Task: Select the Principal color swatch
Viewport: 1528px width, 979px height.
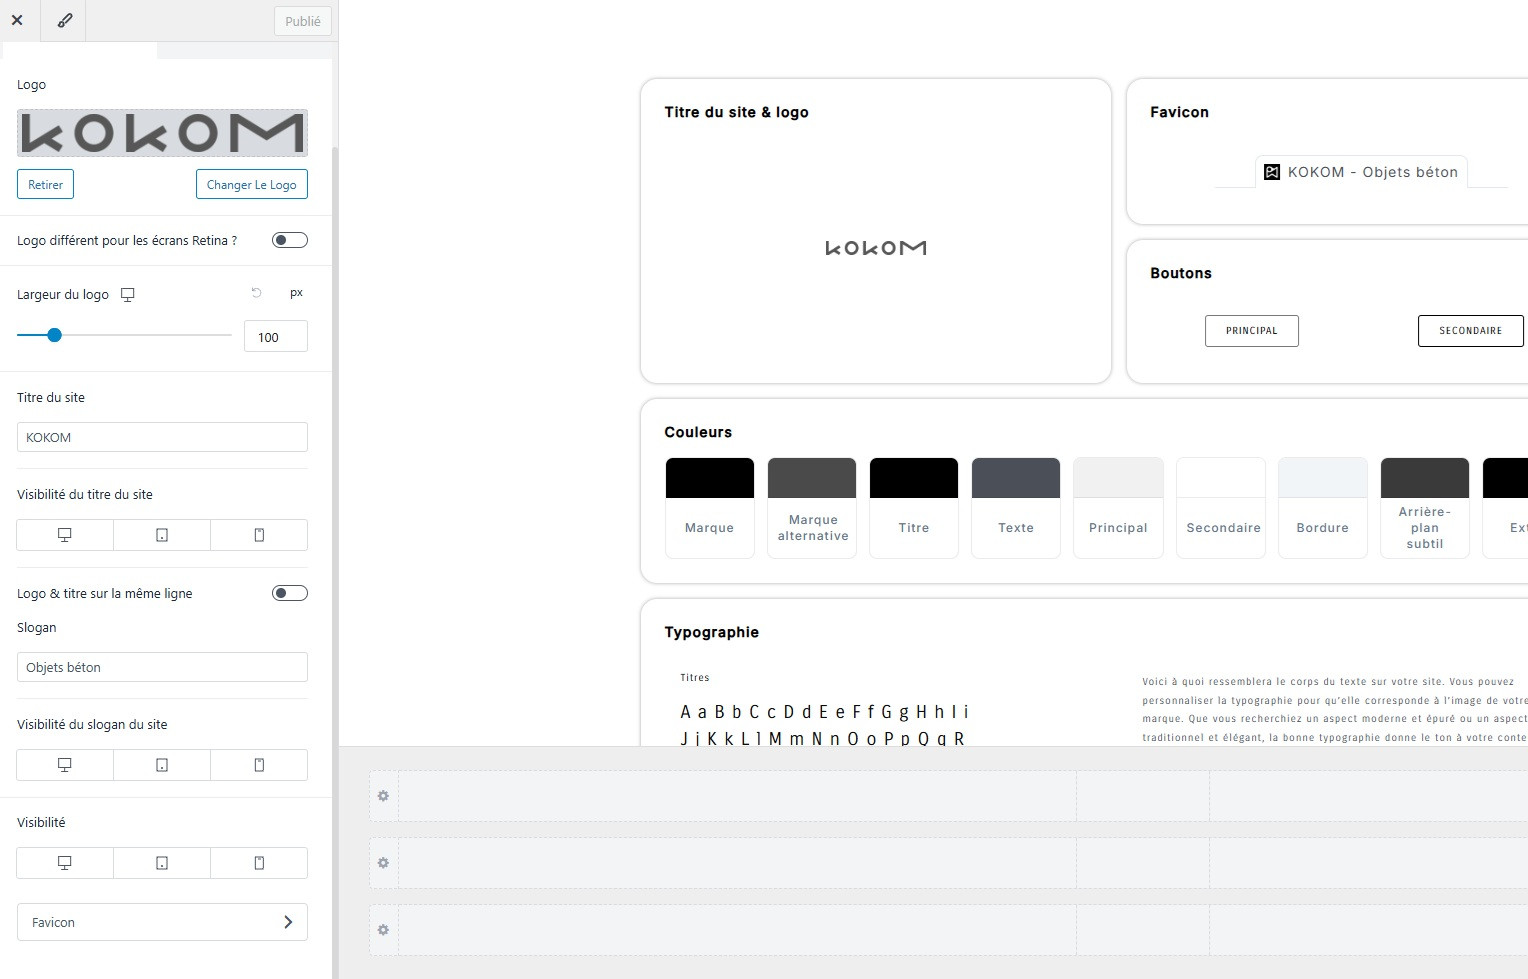Action: click(1118, 508)
